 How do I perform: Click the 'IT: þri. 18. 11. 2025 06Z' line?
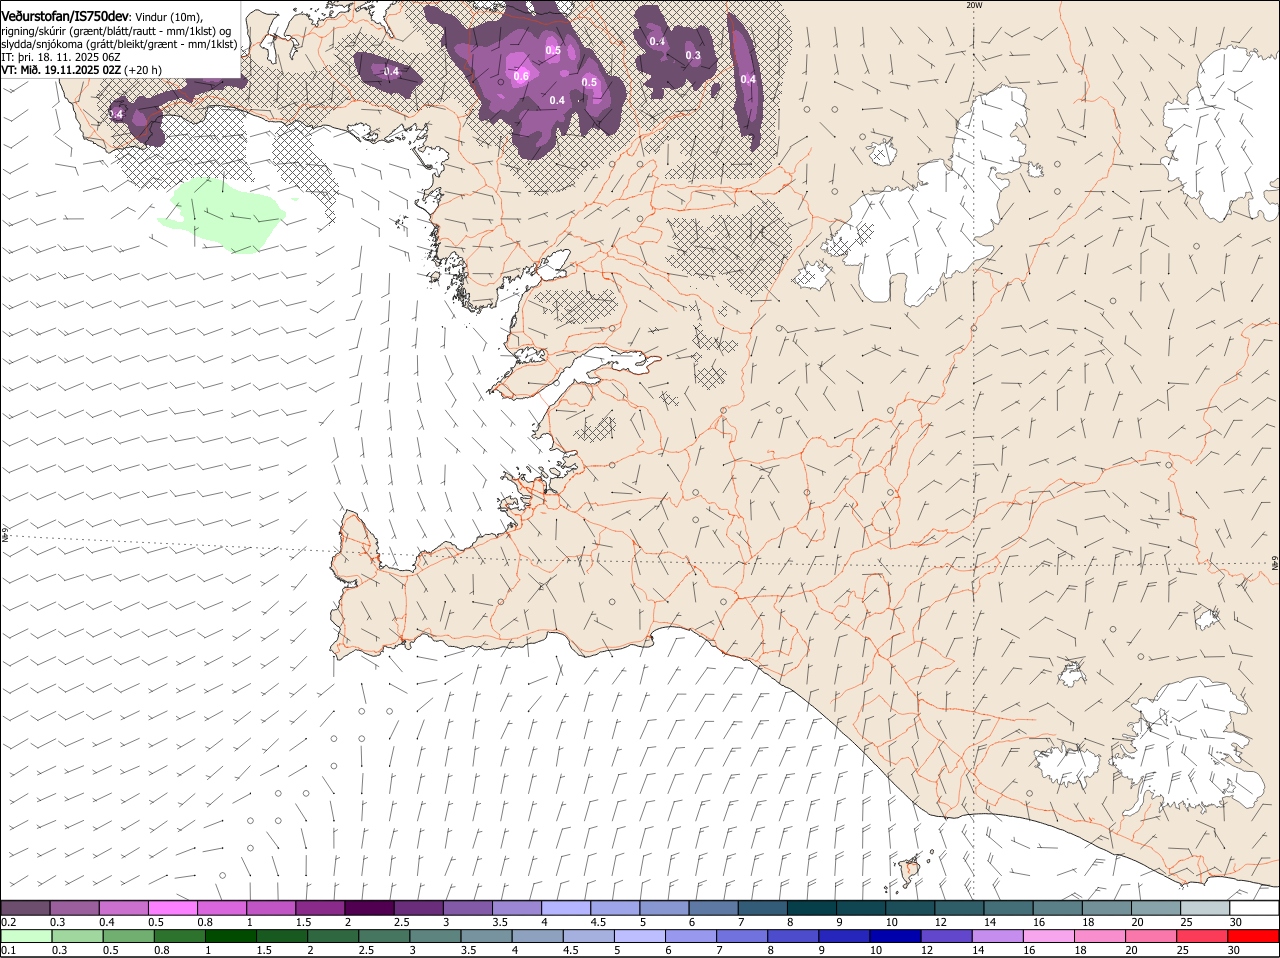pos(61,57)
